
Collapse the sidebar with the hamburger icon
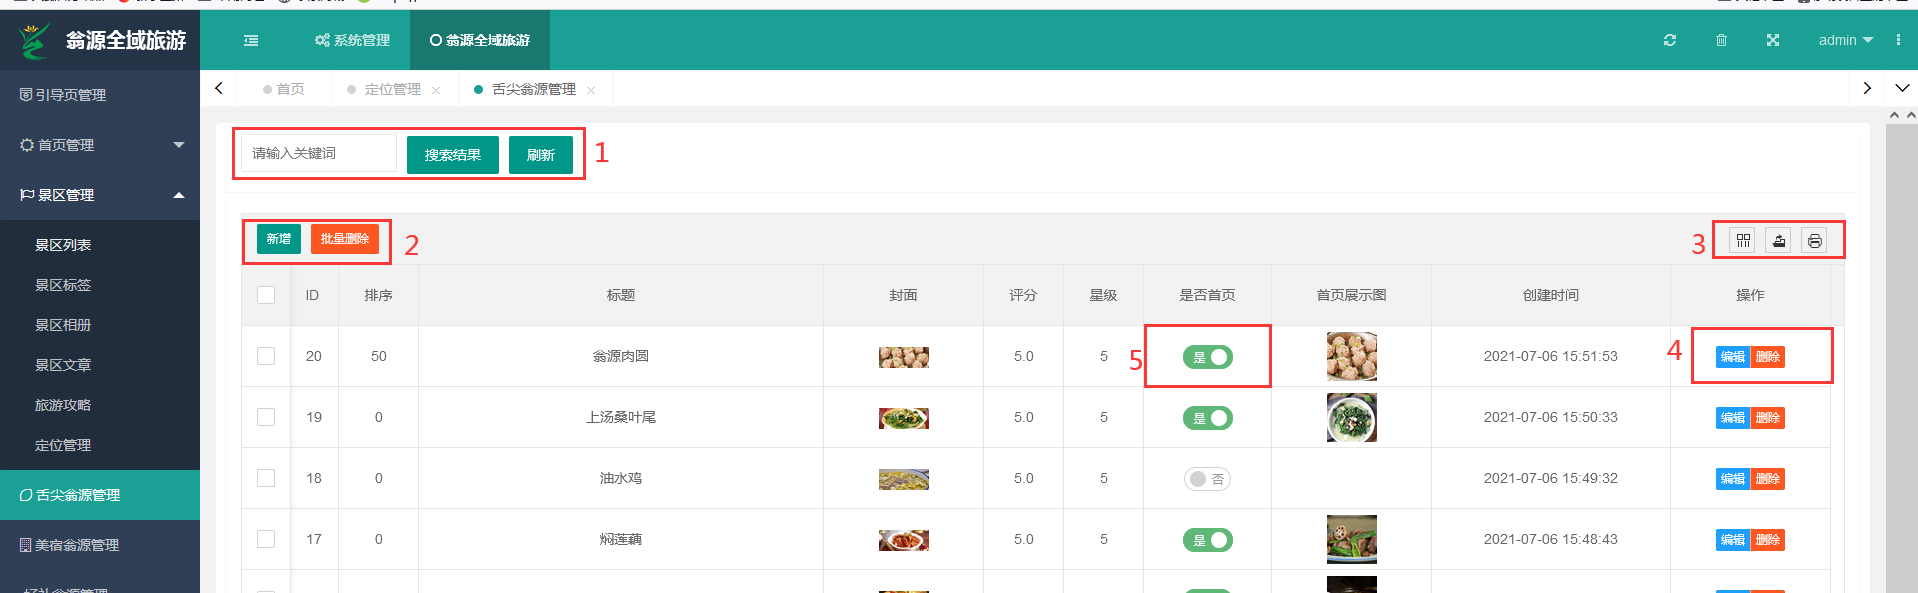click(x=251, y=40)
